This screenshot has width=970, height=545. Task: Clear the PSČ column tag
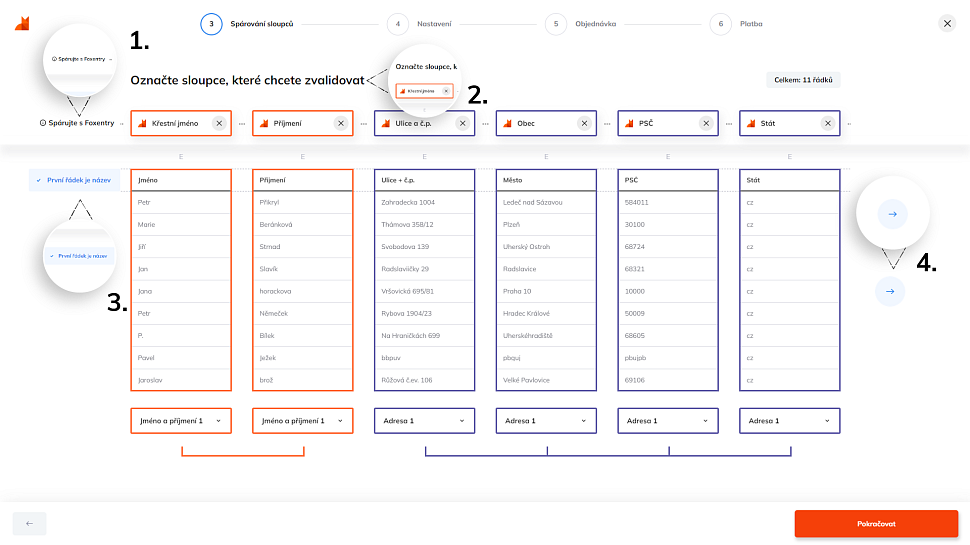coord(706,123)
